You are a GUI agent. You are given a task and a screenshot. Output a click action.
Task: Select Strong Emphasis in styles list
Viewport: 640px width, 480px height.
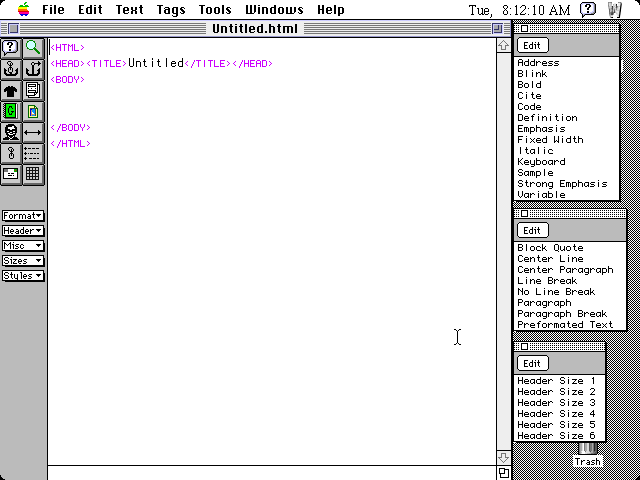click(x=561, y=184)
